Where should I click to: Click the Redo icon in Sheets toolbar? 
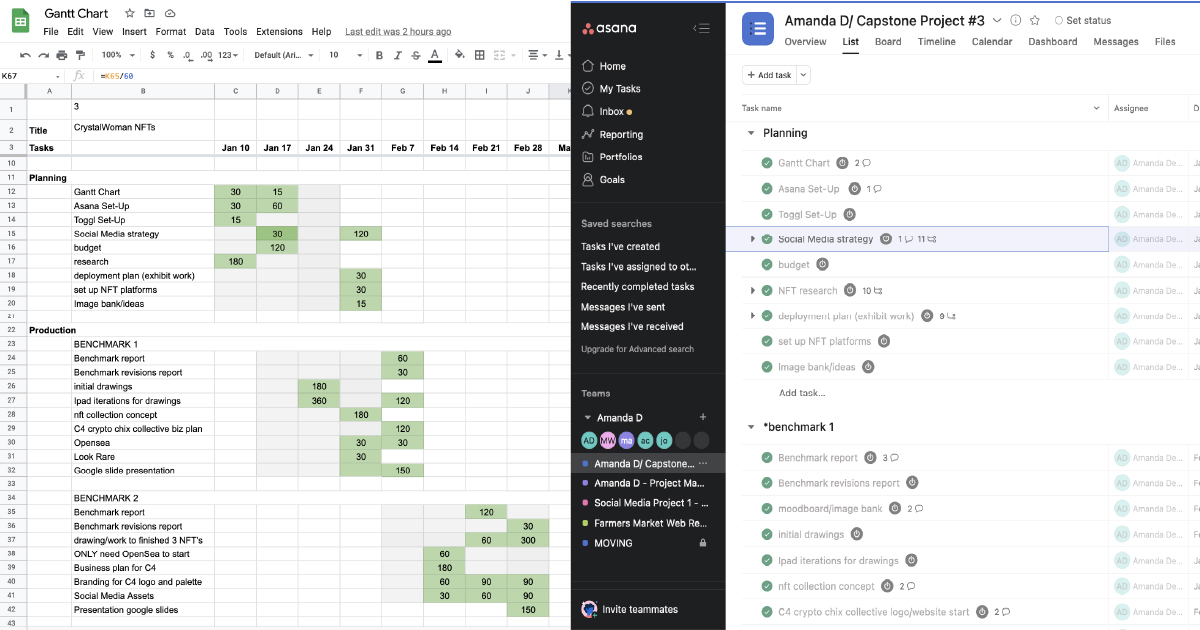coord(43,55)
